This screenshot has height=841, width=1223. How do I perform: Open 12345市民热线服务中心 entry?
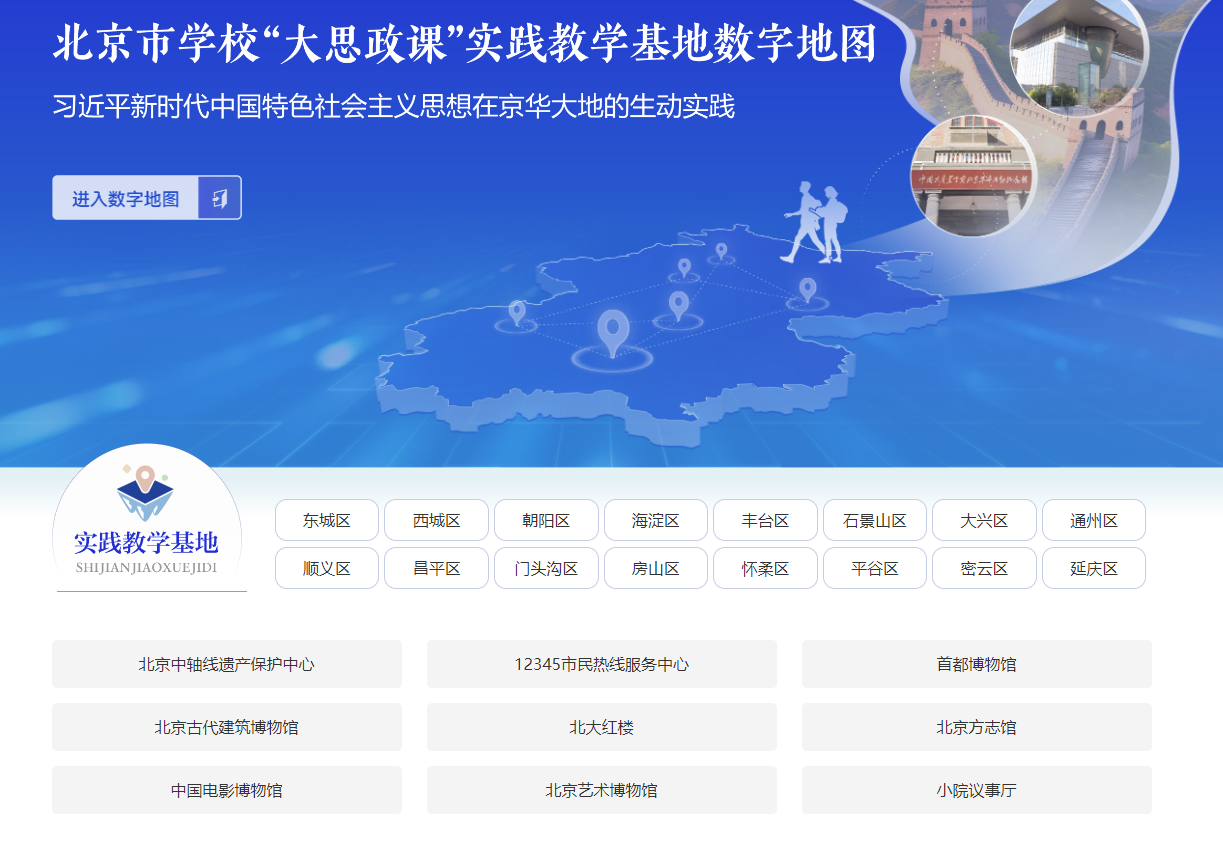601,664
